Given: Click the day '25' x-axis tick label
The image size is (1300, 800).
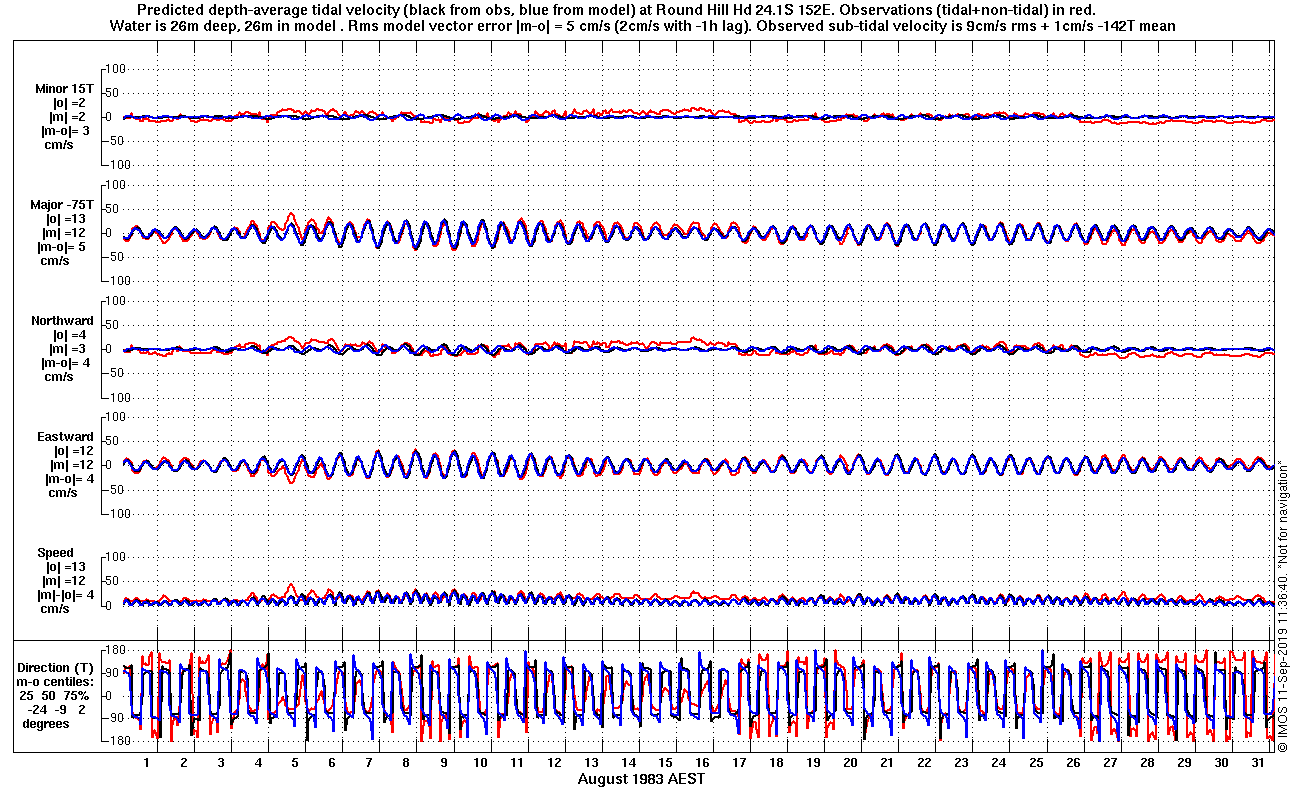Looking at the screenshot, I should pos(1036,763).
